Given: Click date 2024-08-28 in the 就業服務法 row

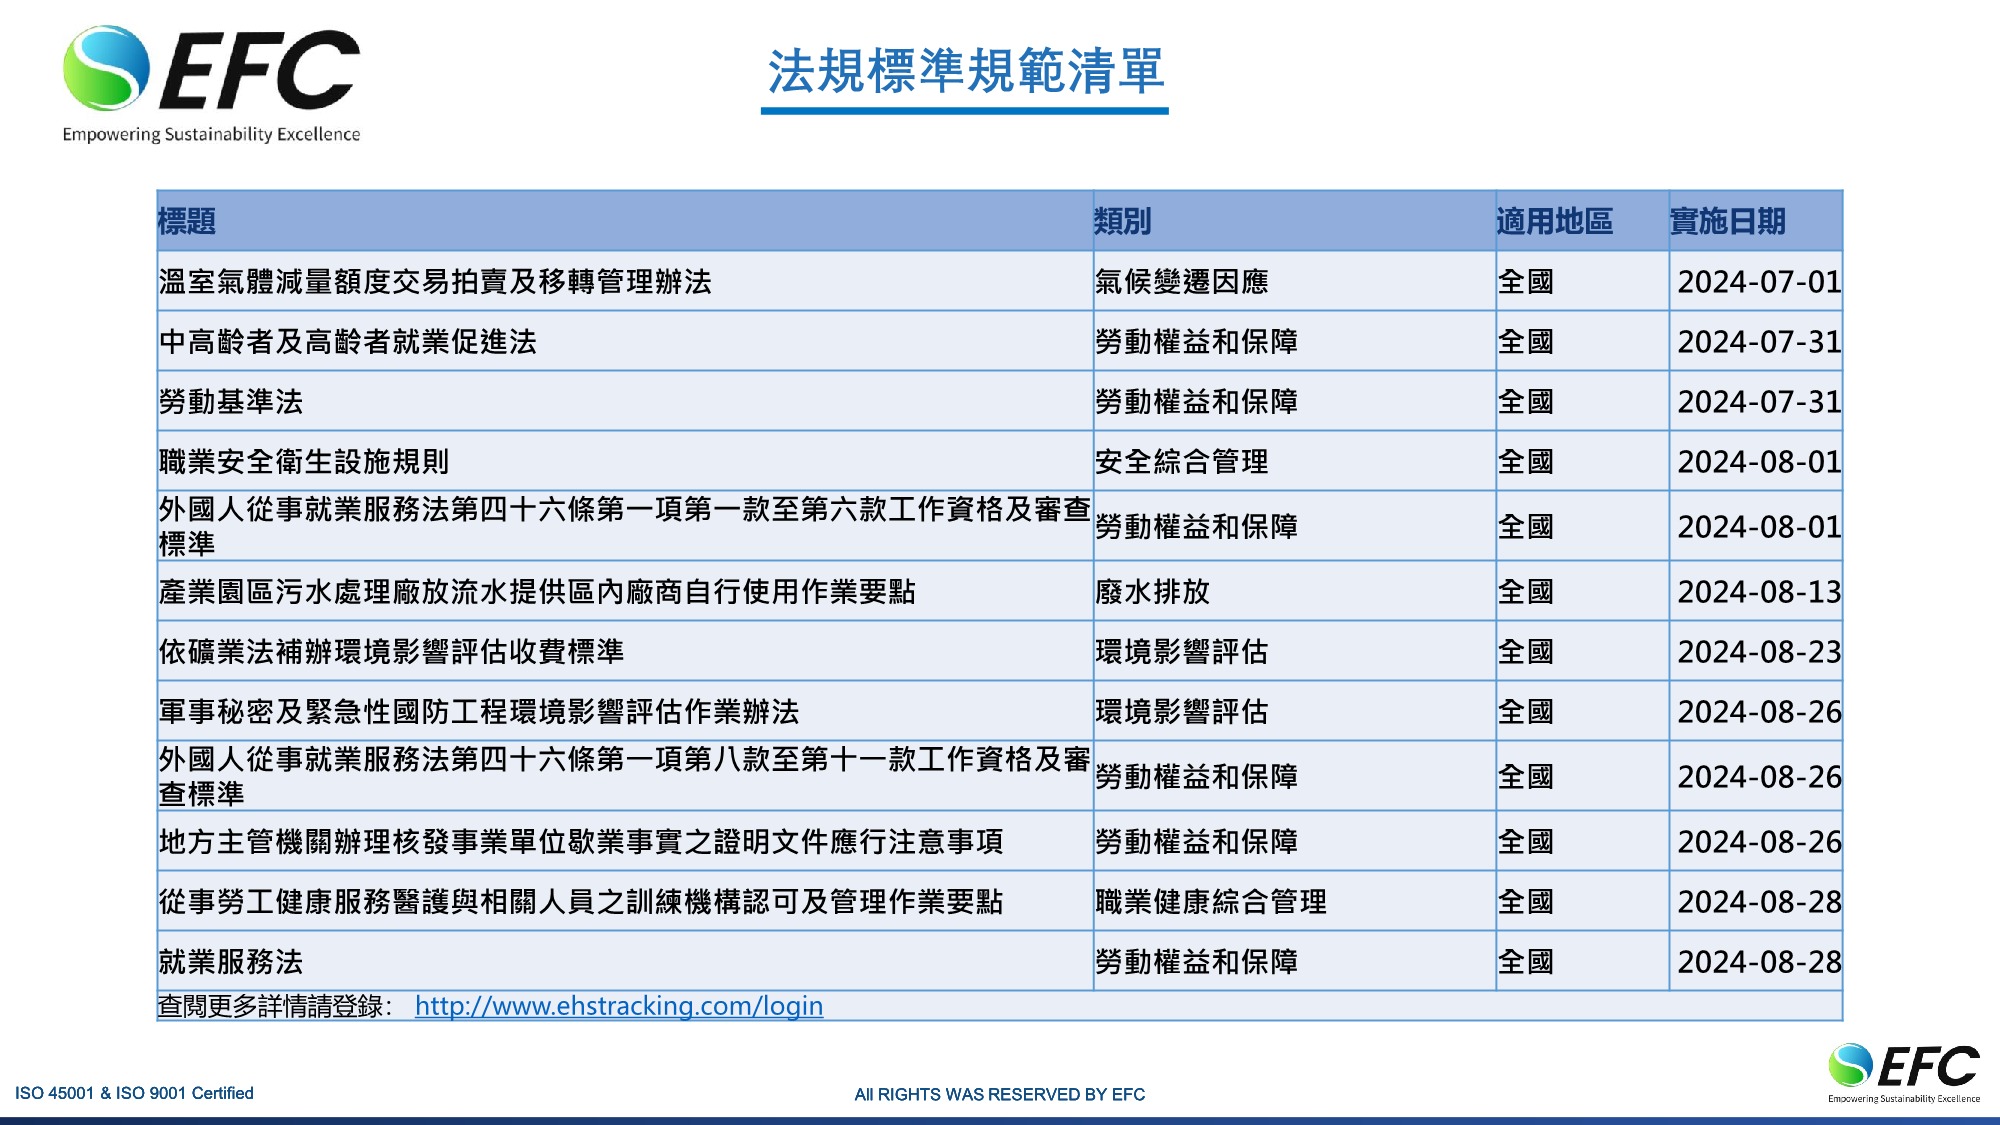Looking at the screenshot, I should pyautogui.click(x=1759, y=961).
